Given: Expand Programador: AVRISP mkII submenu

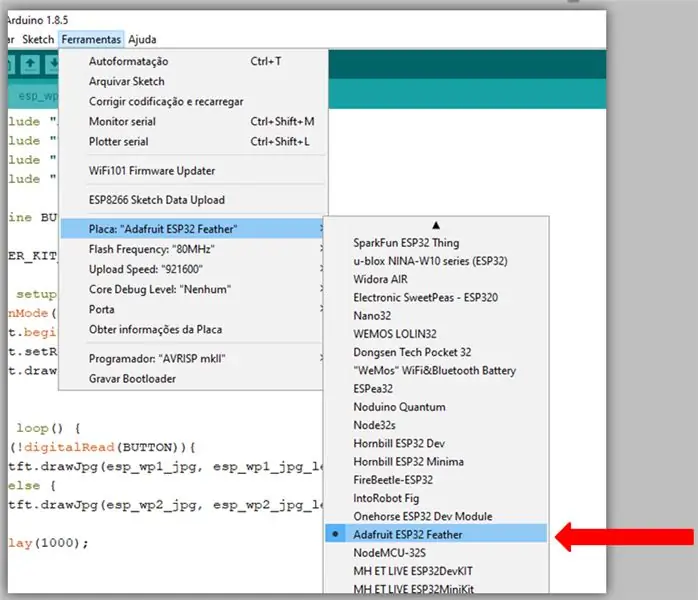Looking at the screenshot, I should [193, 359].
